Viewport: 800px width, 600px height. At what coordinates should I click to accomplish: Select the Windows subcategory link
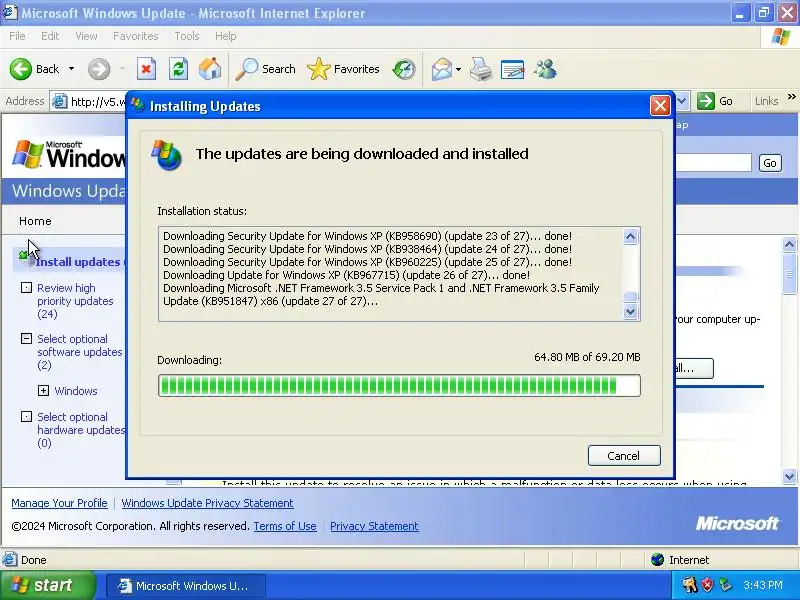click(x=76, y=391)
